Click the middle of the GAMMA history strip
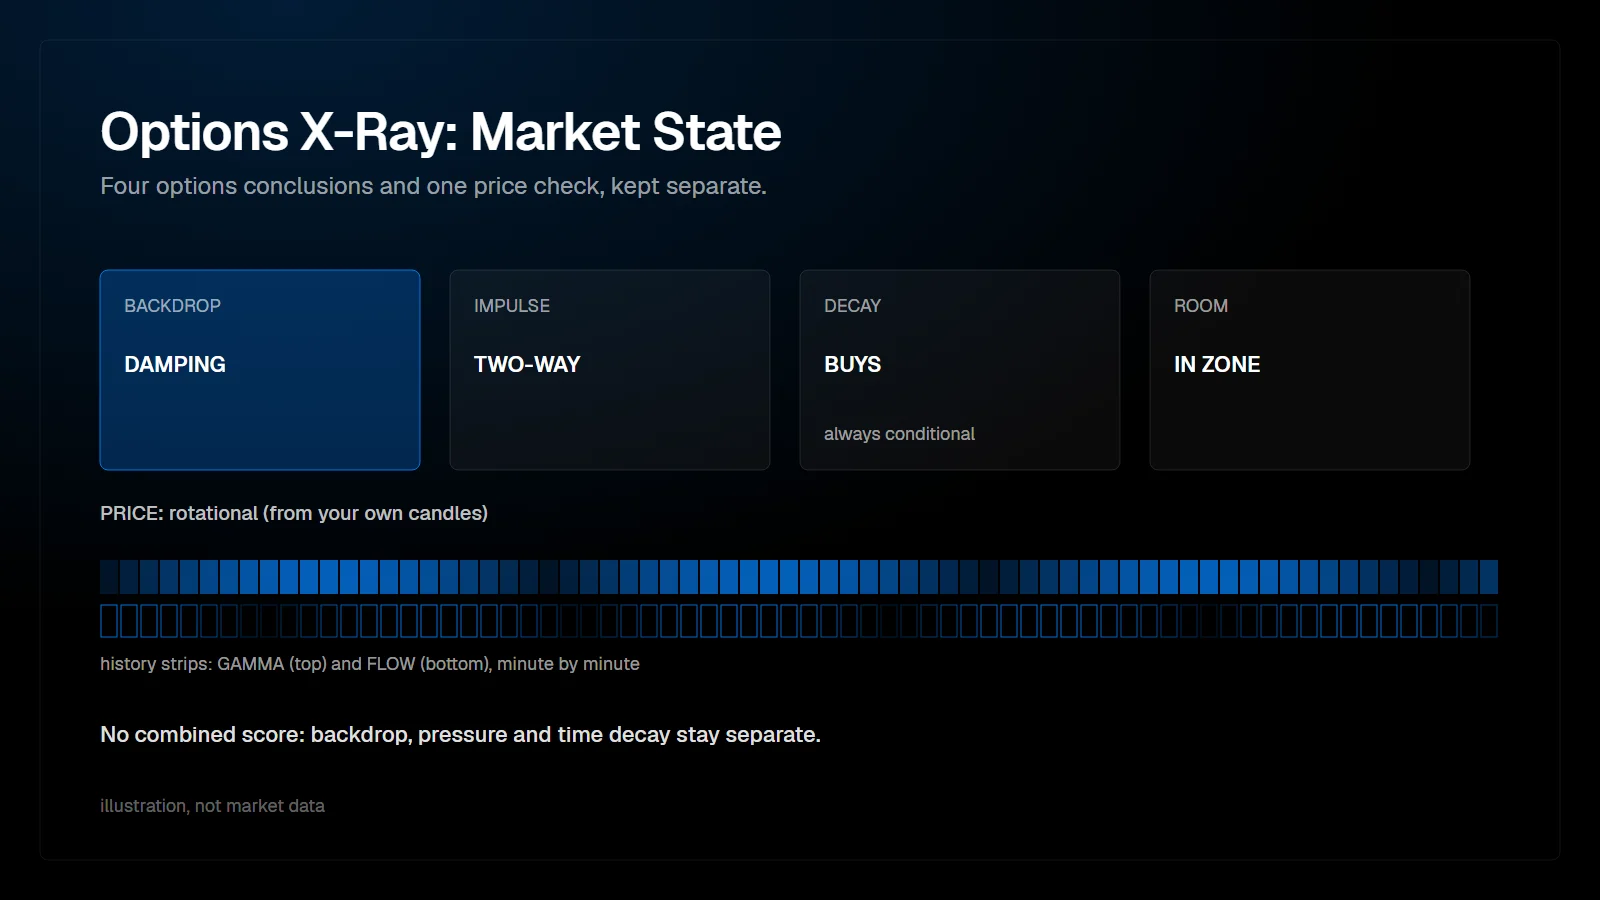The width and height of the screenshot is (1600, 900). tap(799, 577)
